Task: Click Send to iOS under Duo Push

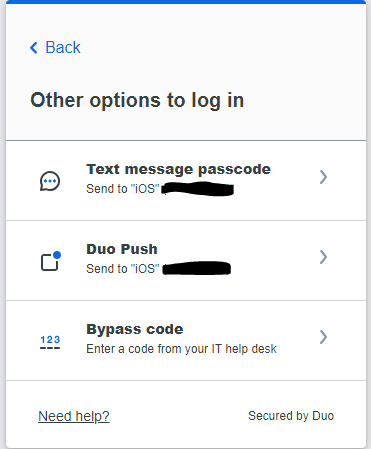Action: (x=123, y=269)
